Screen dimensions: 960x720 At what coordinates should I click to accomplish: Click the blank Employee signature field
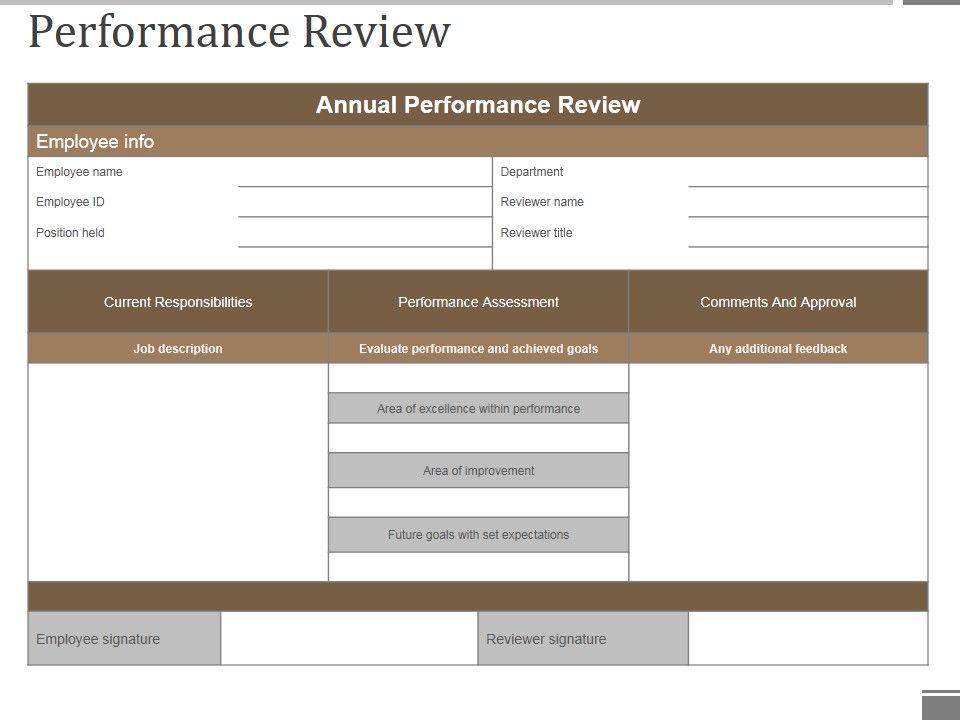pyautogui.click(x=349, y=639)
